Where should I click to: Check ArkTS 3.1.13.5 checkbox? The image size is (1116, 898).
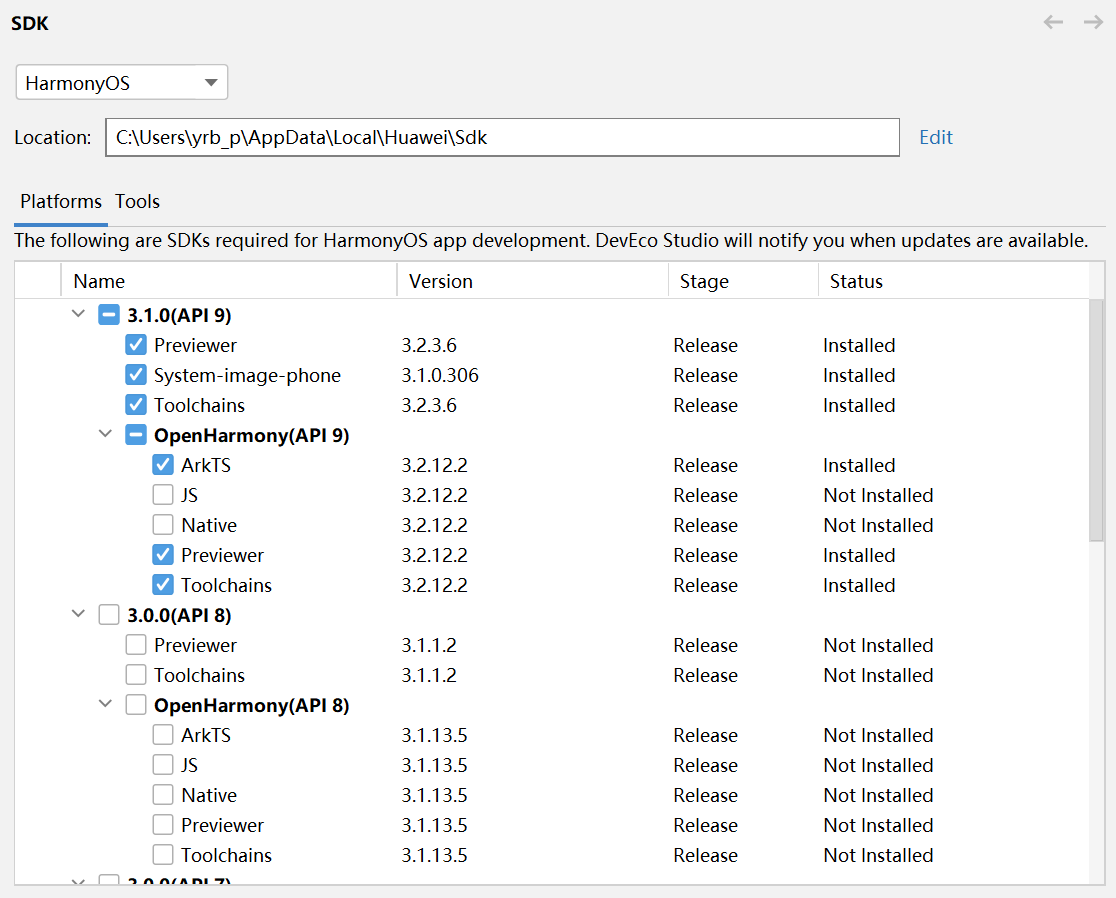click(x=163, y=734)
